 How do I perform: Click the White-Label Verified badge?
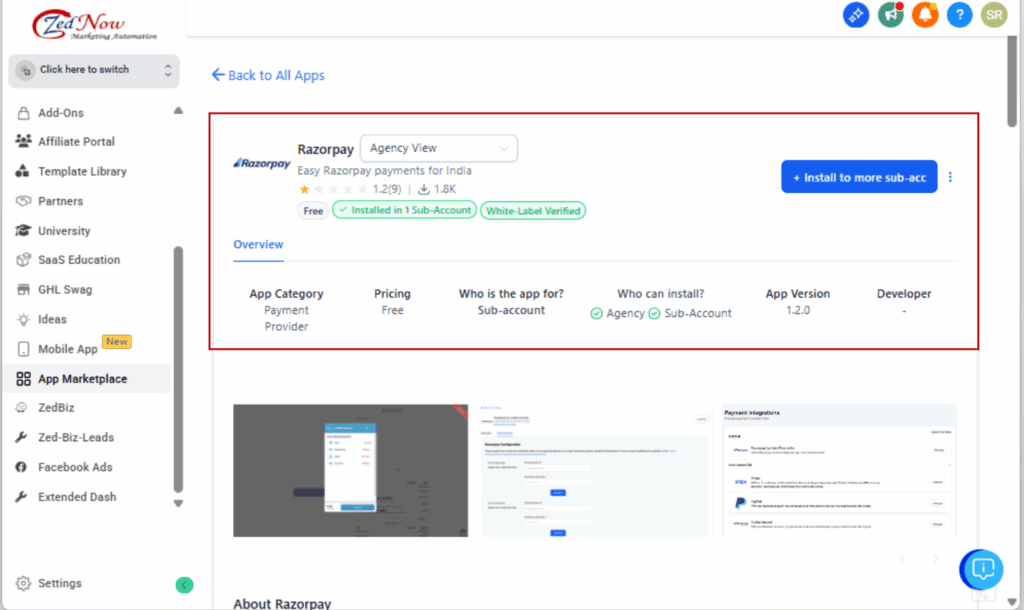(533, 211)
